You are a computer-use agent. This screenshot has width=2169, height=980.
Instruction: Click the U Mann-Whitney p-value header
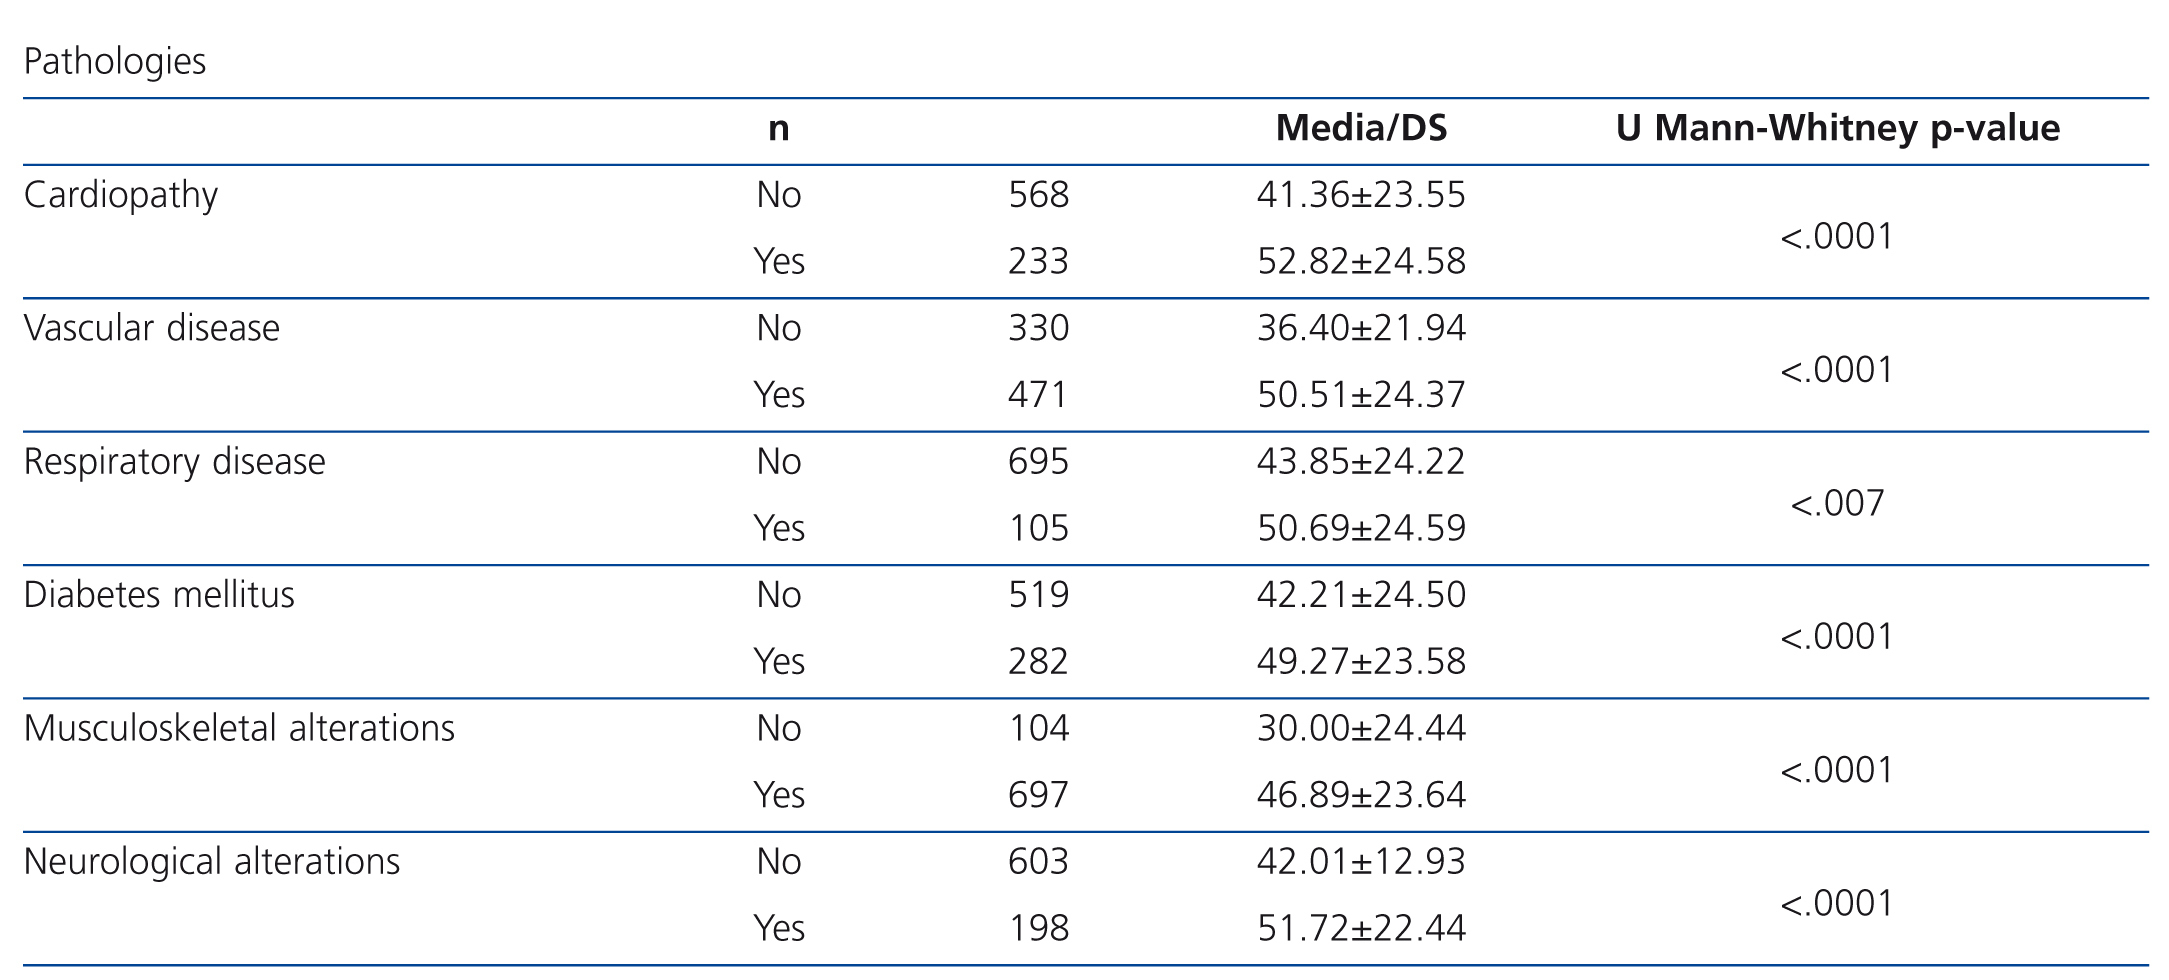pos(1837,128)
